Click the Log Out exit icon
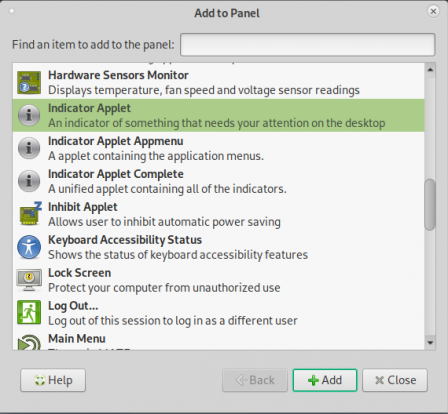 point(29,313)
